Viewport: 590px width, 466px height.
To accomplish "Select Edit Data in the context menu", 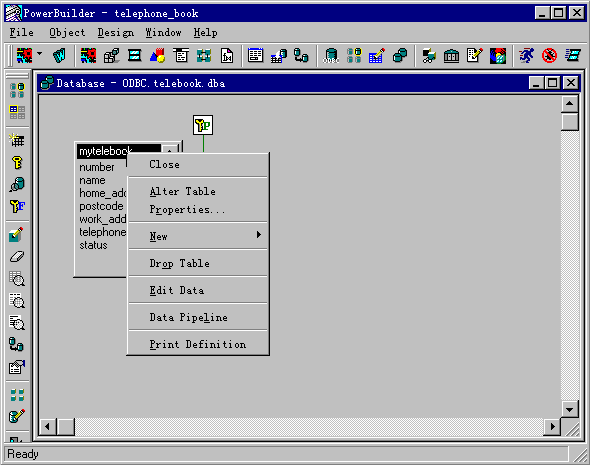I will (177, 291).
